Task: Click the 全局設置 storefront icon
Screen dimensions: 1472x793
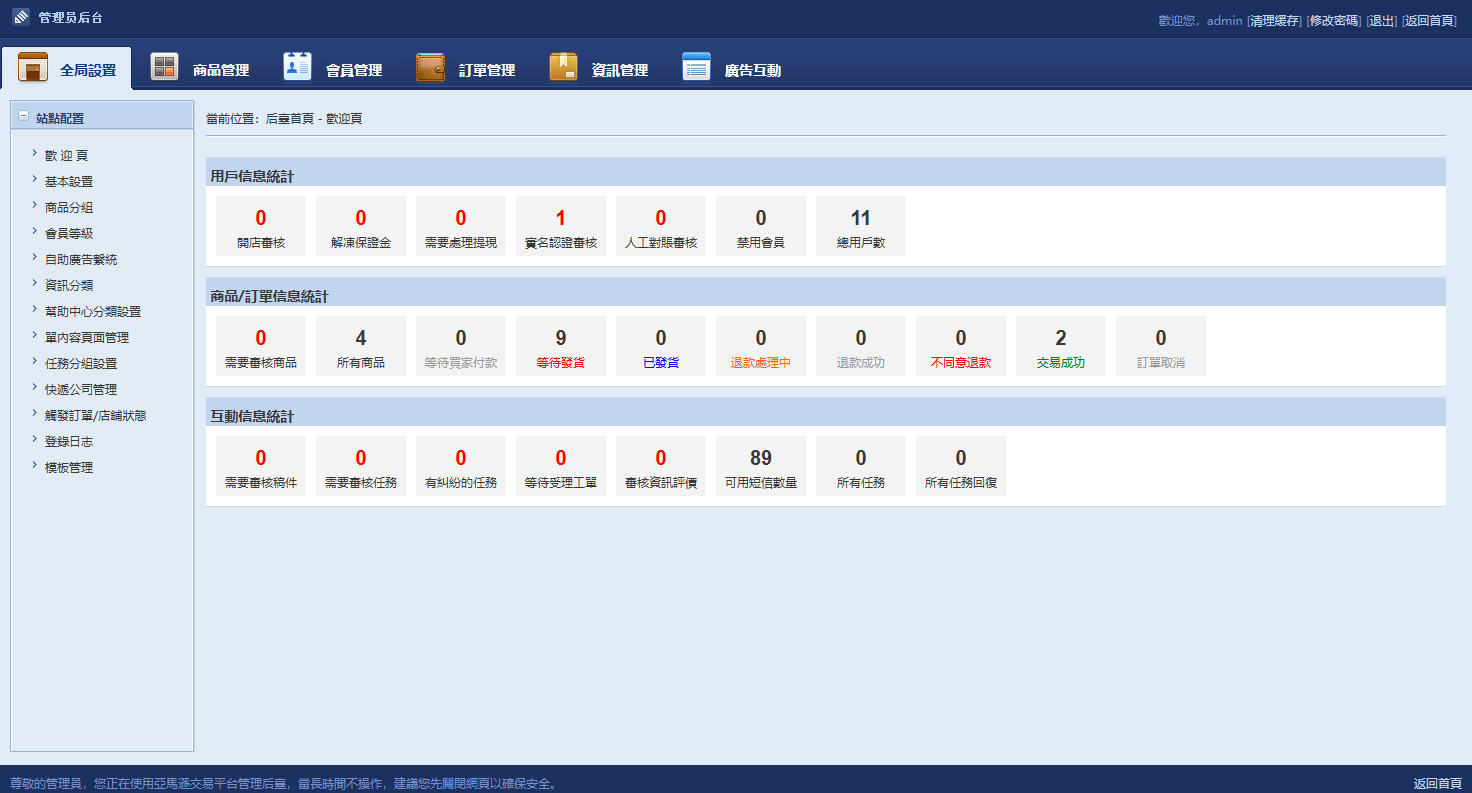Action: 33,68
